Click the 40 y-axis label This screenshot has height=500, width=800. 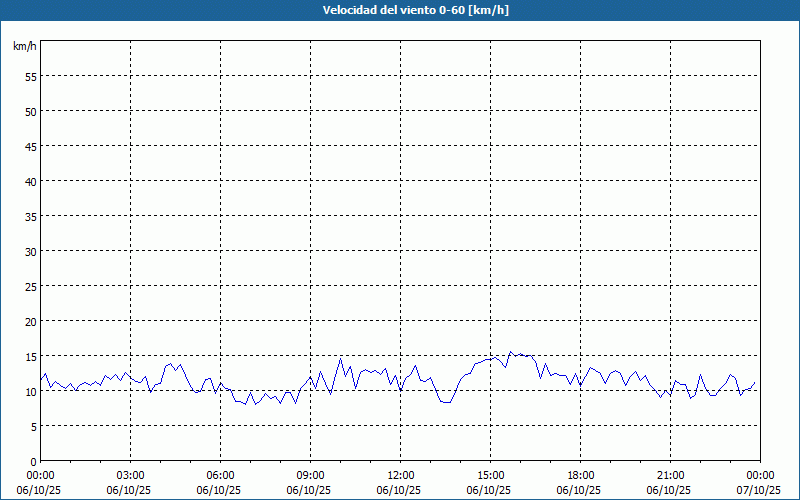(x=30, y=181)
